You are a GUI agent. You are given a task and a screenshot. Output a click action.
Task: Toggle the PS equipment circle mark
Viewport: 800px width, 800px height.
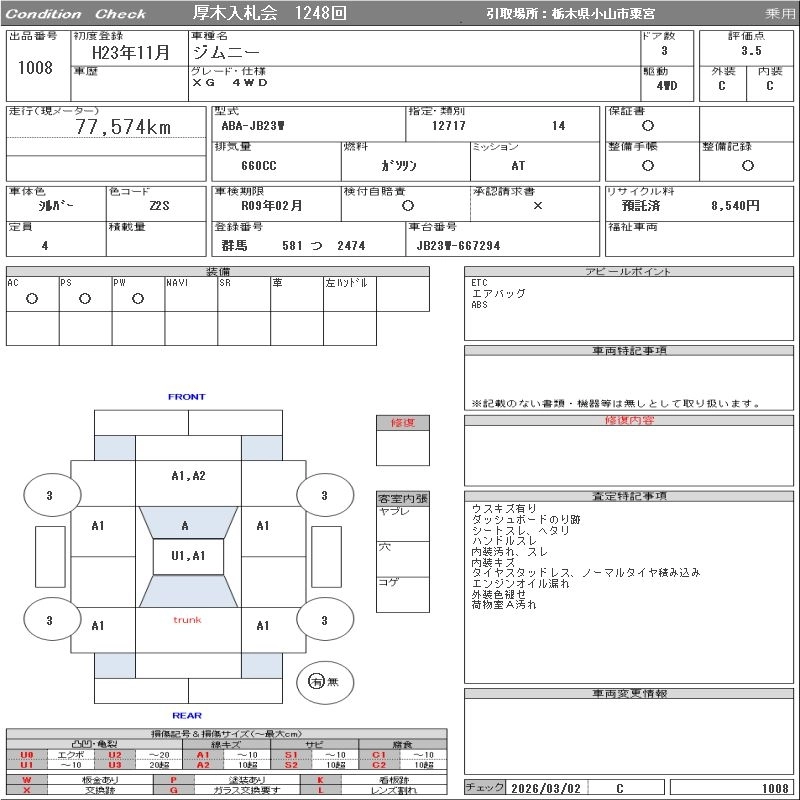(84, 298)
